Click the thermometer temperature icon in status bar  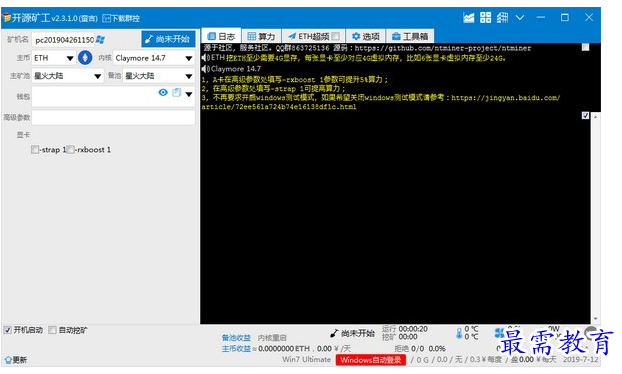point(459,333)
